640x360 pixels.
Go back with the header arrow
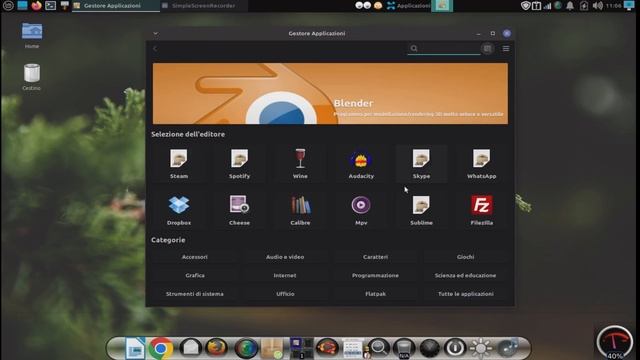tap(156, 49)
